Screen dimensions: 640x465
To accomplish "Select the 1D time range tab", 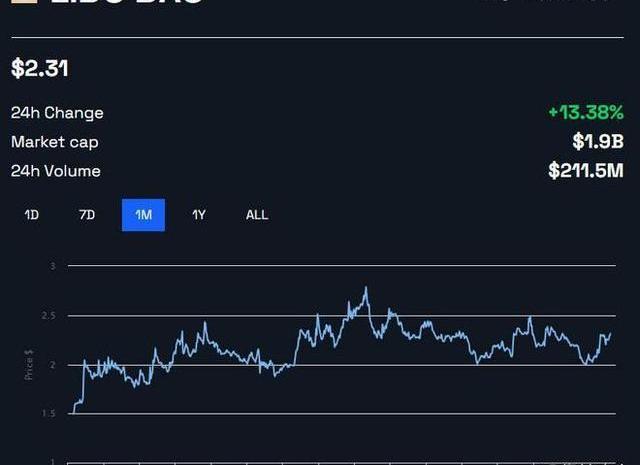I will click(32, 215).
